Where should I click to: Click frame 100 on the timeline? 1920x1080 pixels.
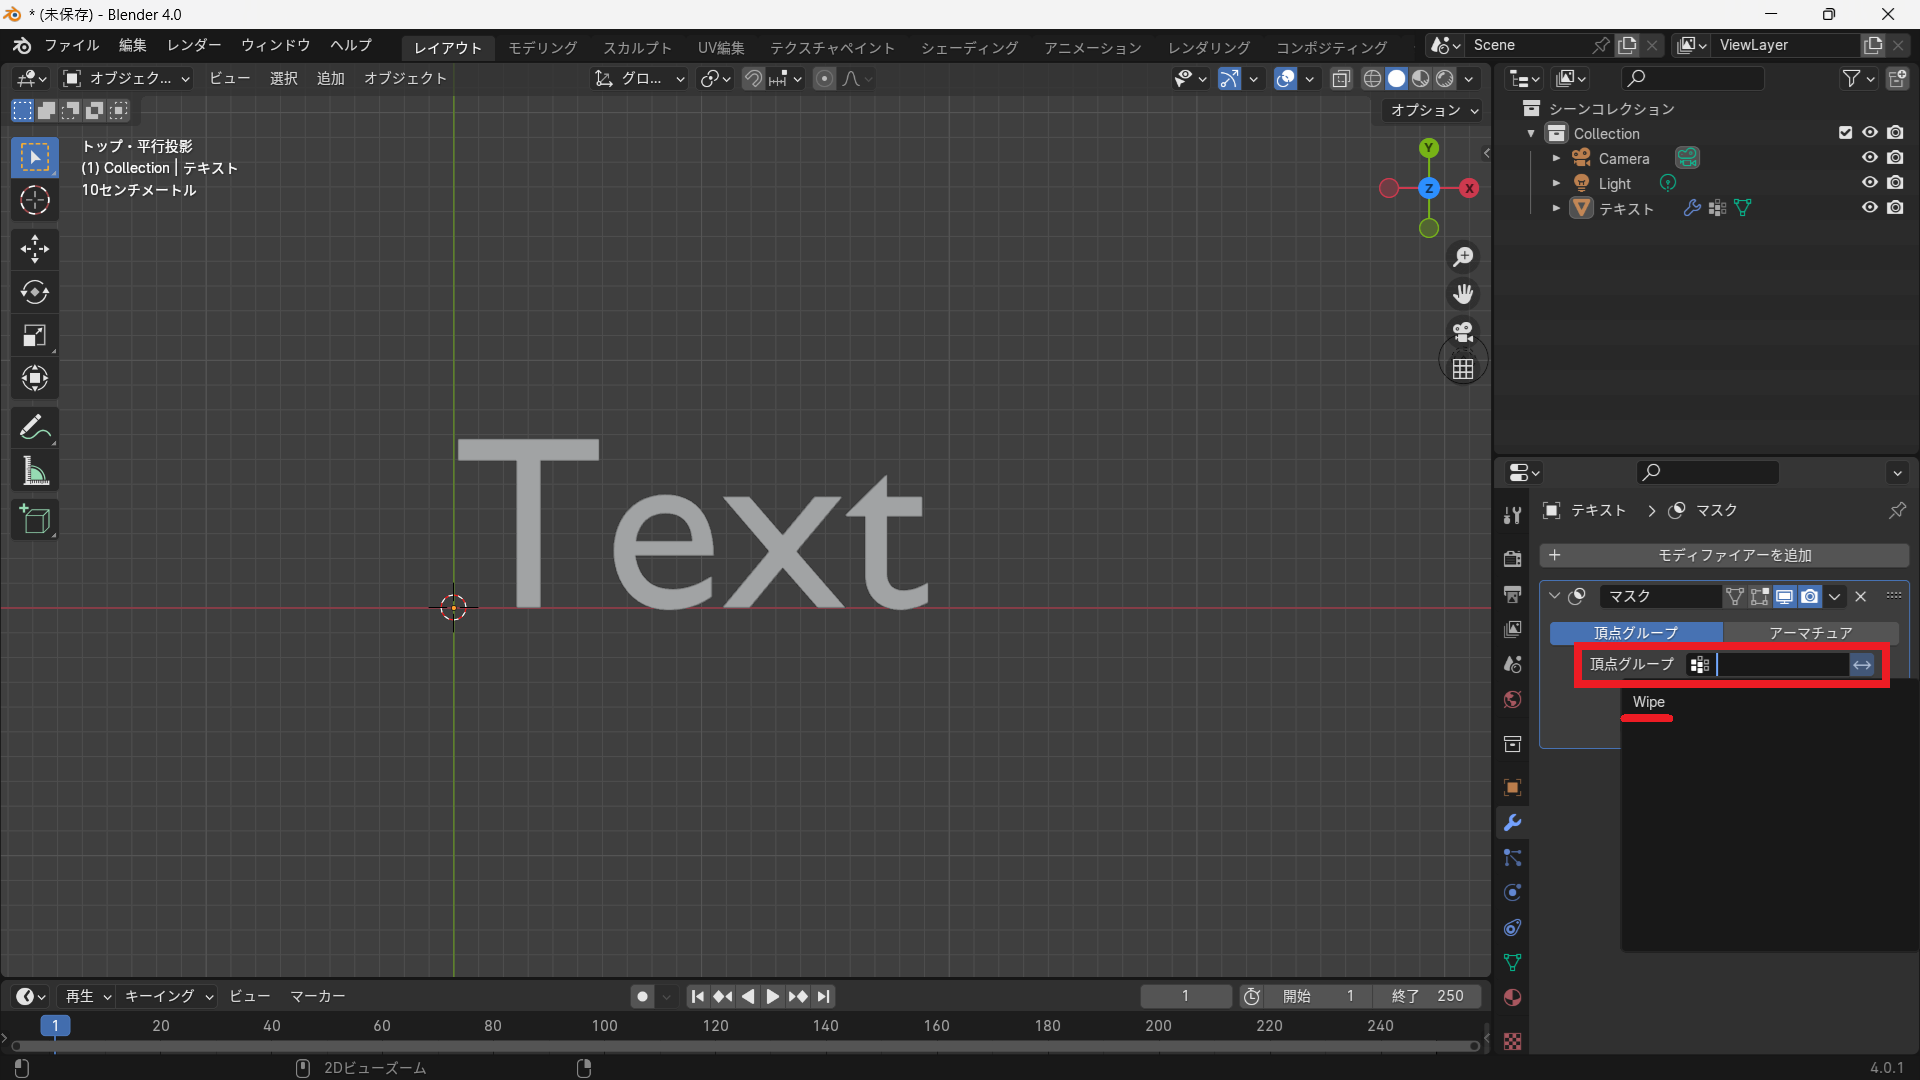(x=604, y=1026)
